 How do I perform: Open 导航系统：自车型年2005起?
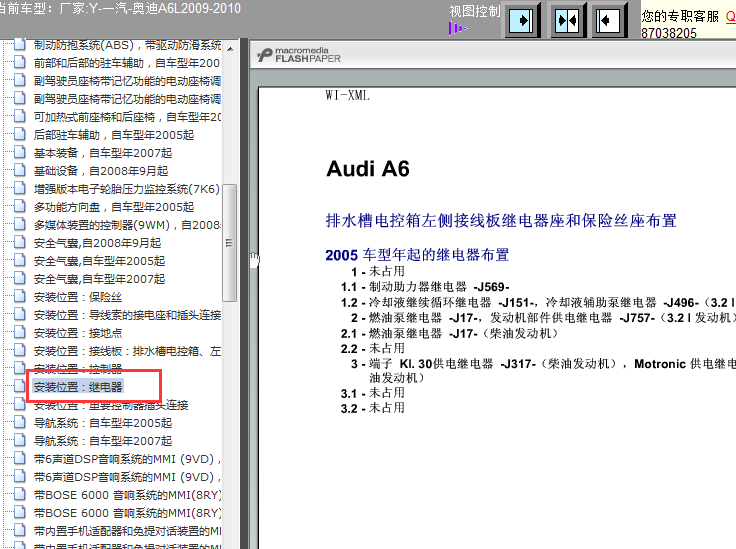pos(103,423)
